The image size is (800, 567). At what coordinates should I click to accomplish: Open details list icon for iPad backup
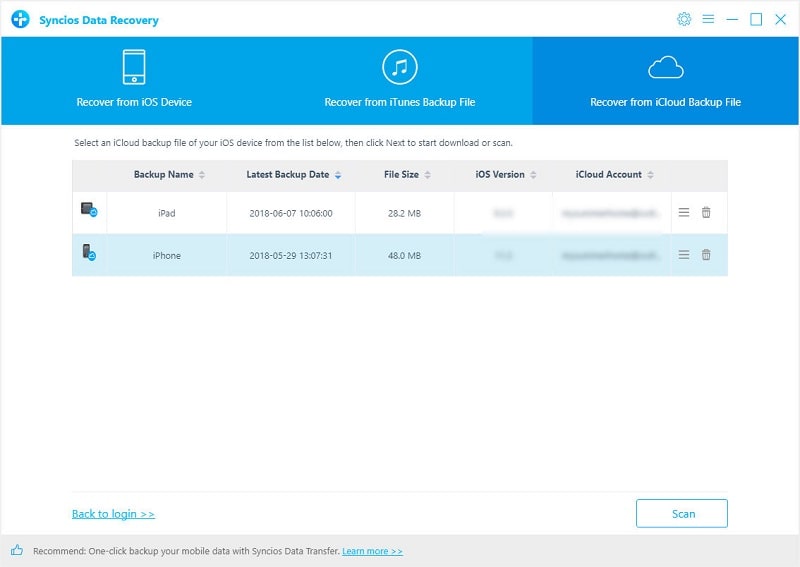pos(684,212)
